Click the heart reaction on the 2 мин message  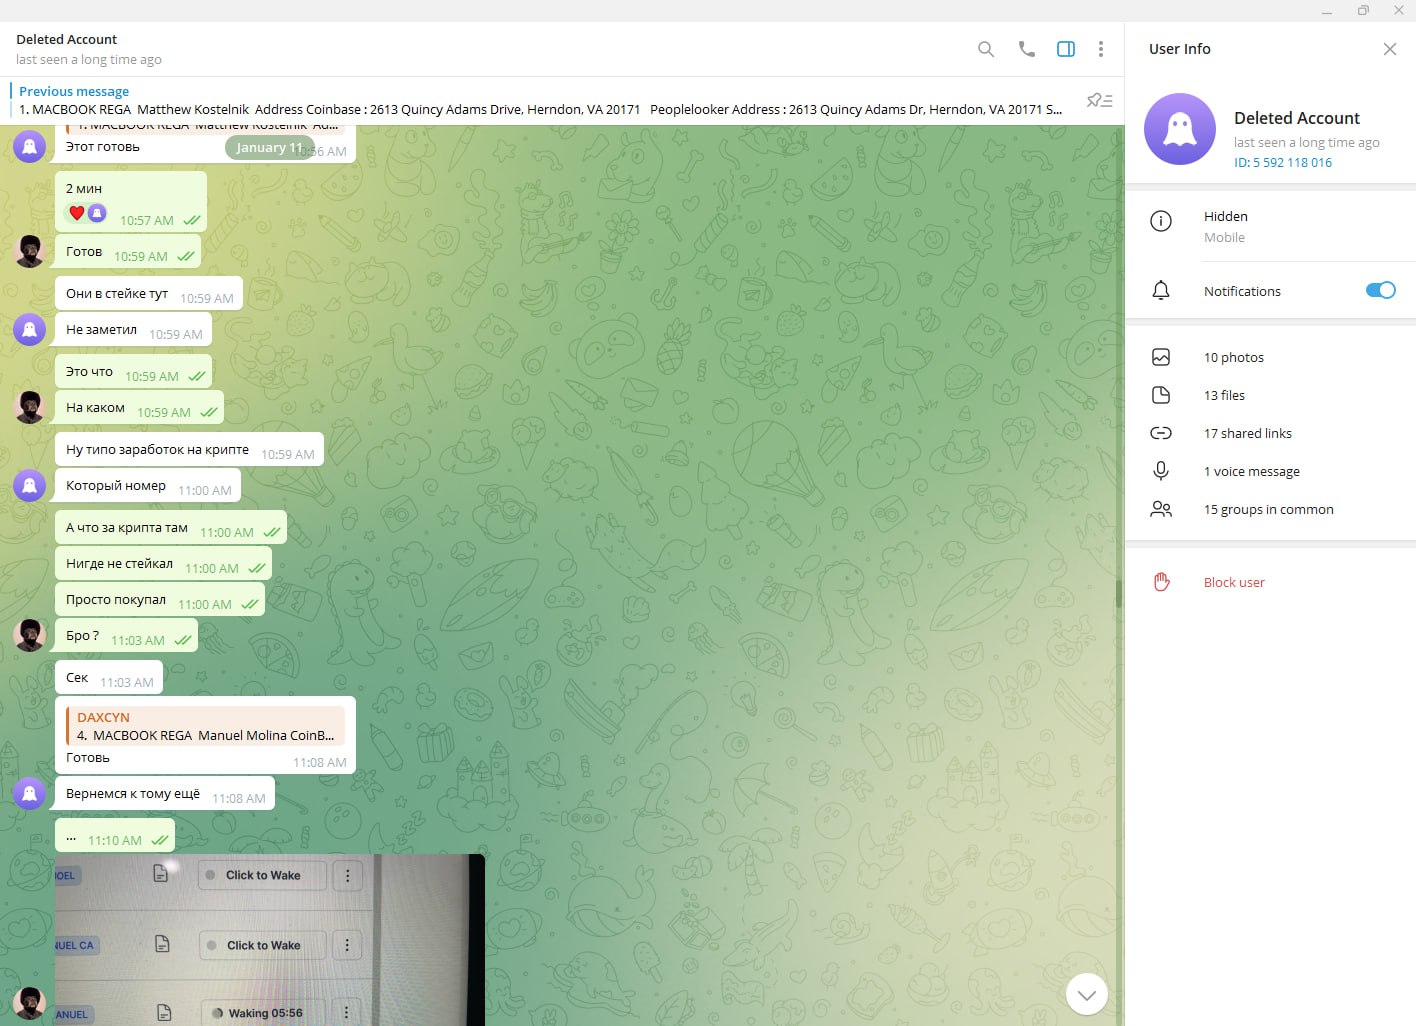pos(77,213)
